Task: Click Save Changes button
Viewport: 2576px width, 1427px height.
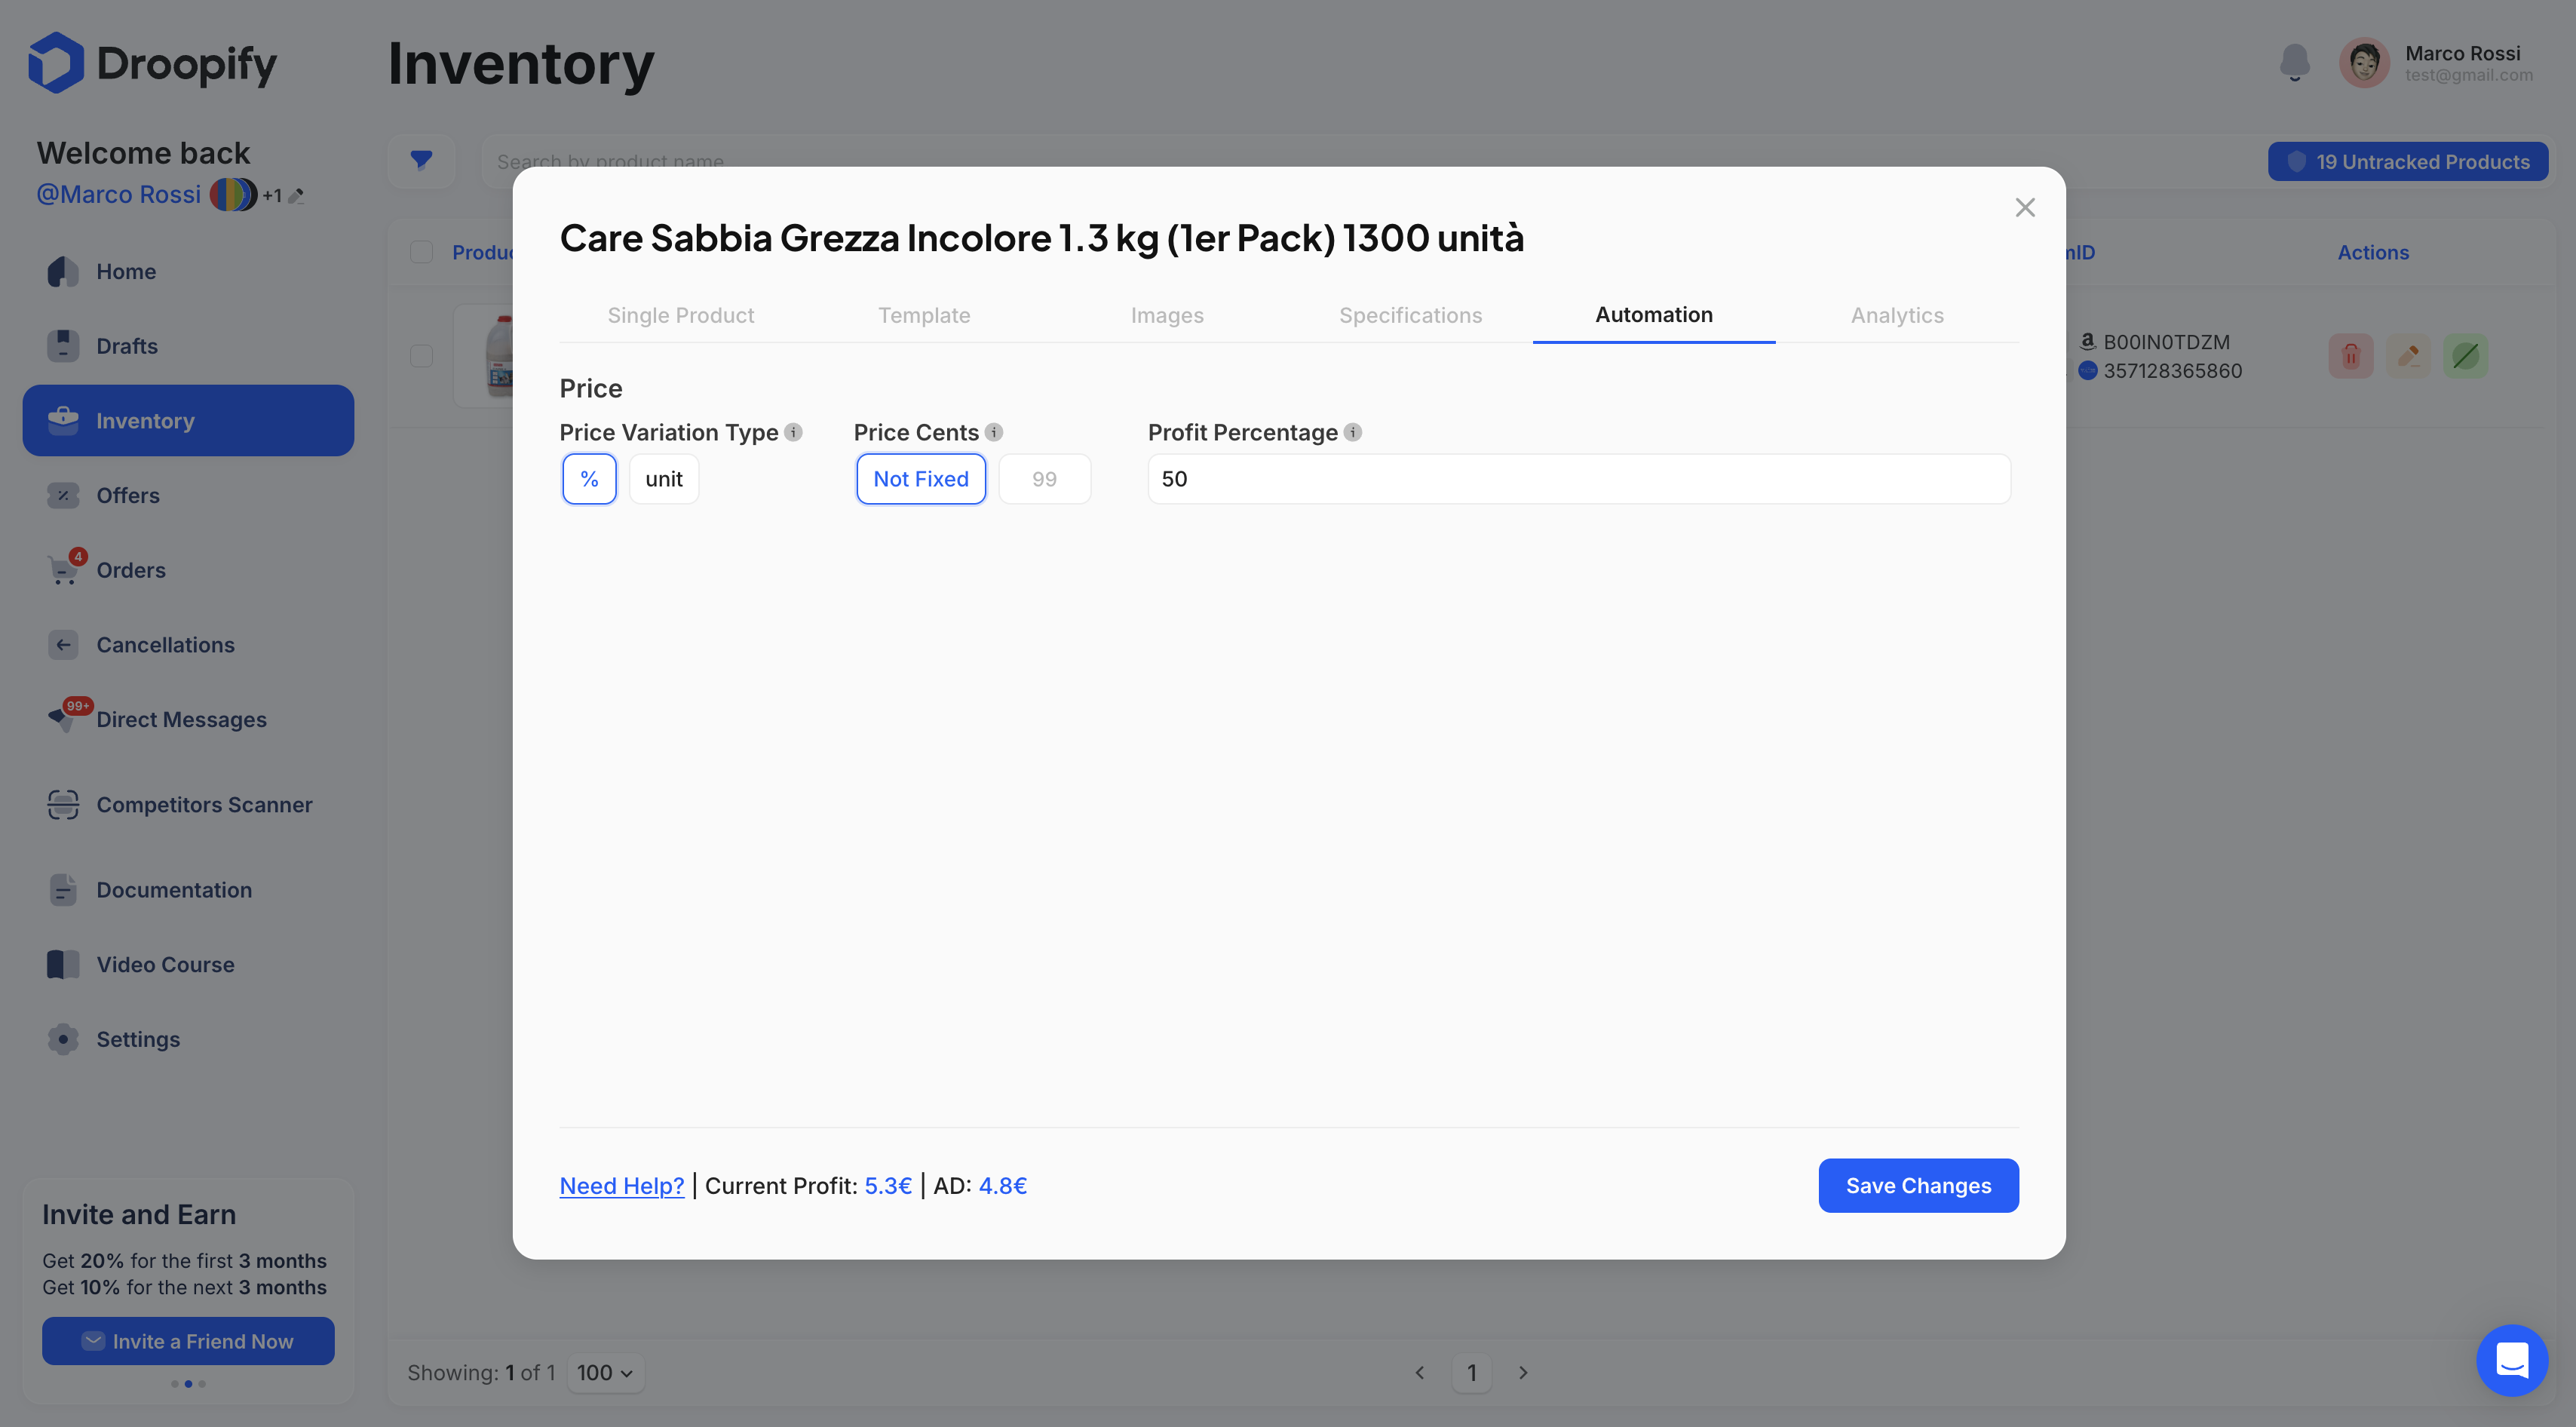Action: [x=1918, y=1186]
